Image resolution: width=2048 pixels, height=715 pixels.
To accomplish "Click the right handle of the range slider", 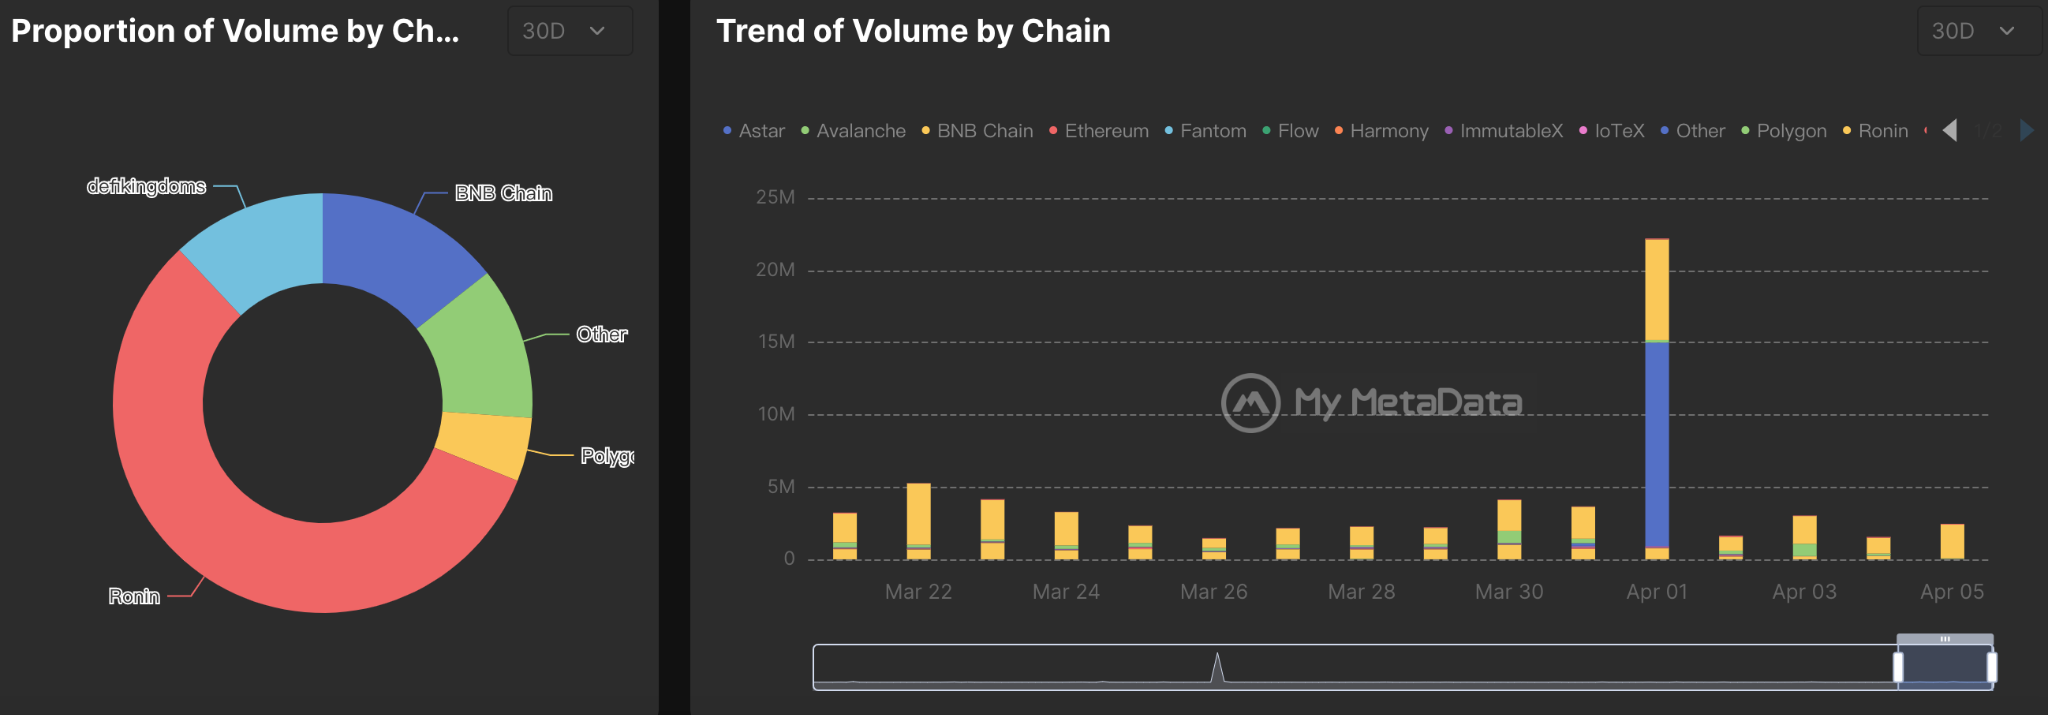I will click(1991, 667).
